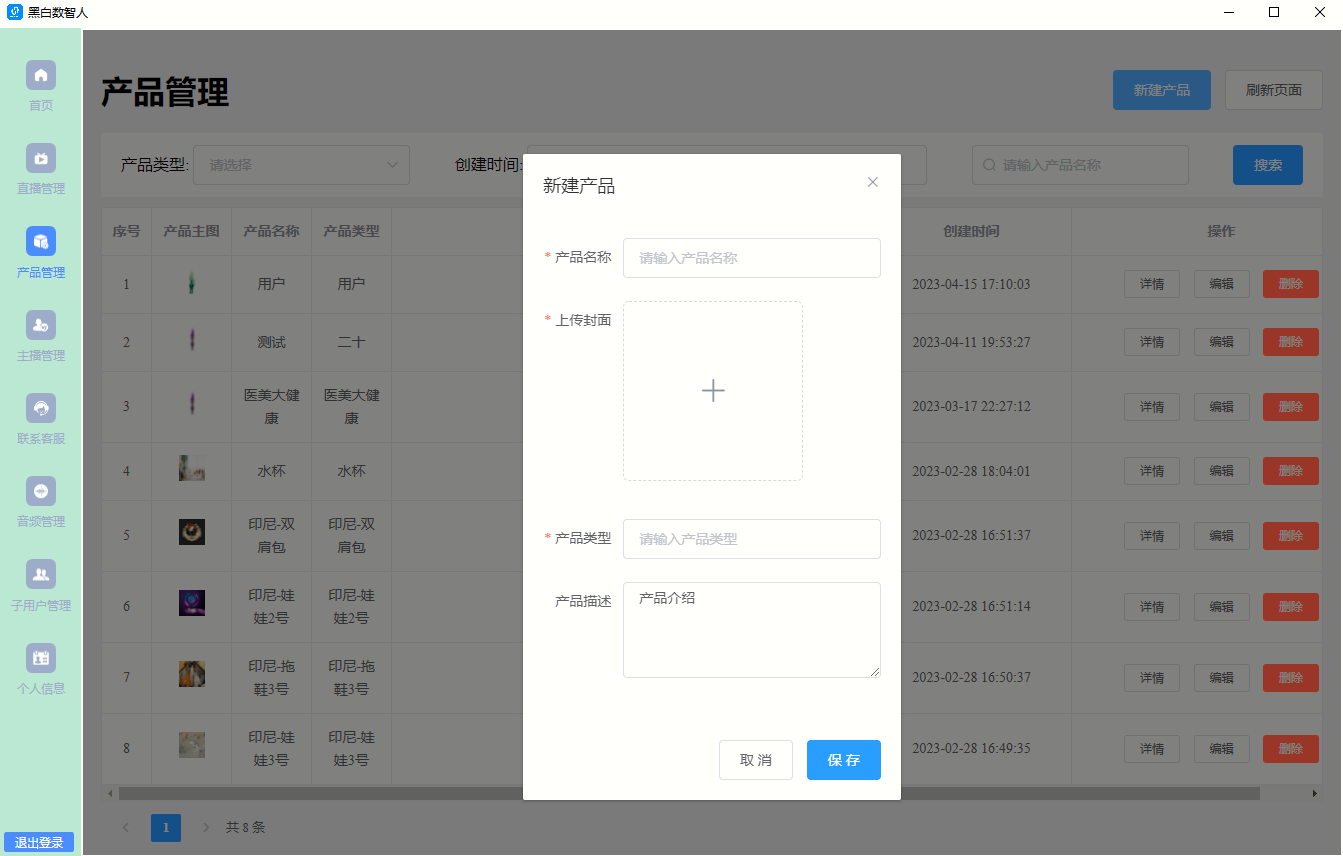Click product thumbnail in row 7
Viewport: 1343px width, 856px height.
click(x=192, y=674)
